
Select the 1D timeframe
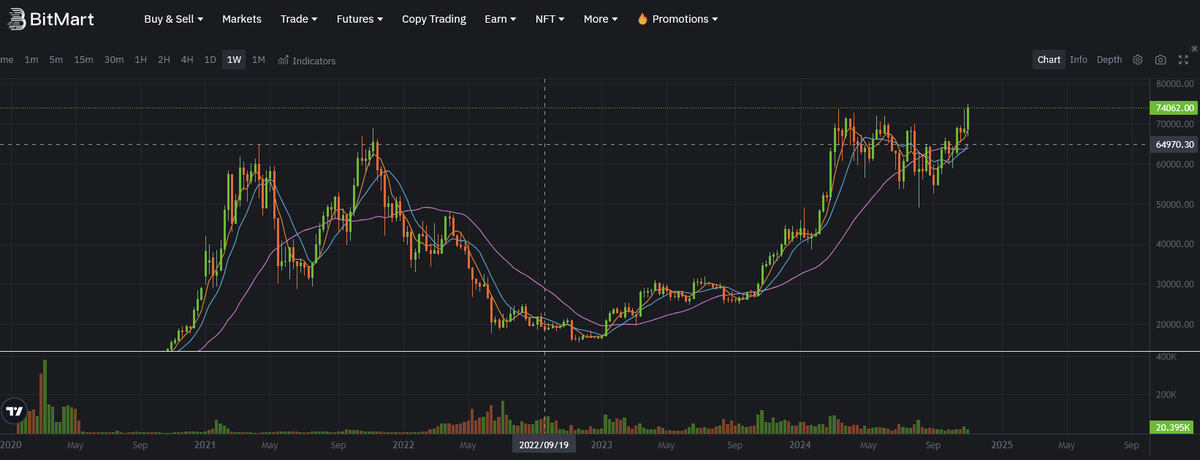click(210, 60)
